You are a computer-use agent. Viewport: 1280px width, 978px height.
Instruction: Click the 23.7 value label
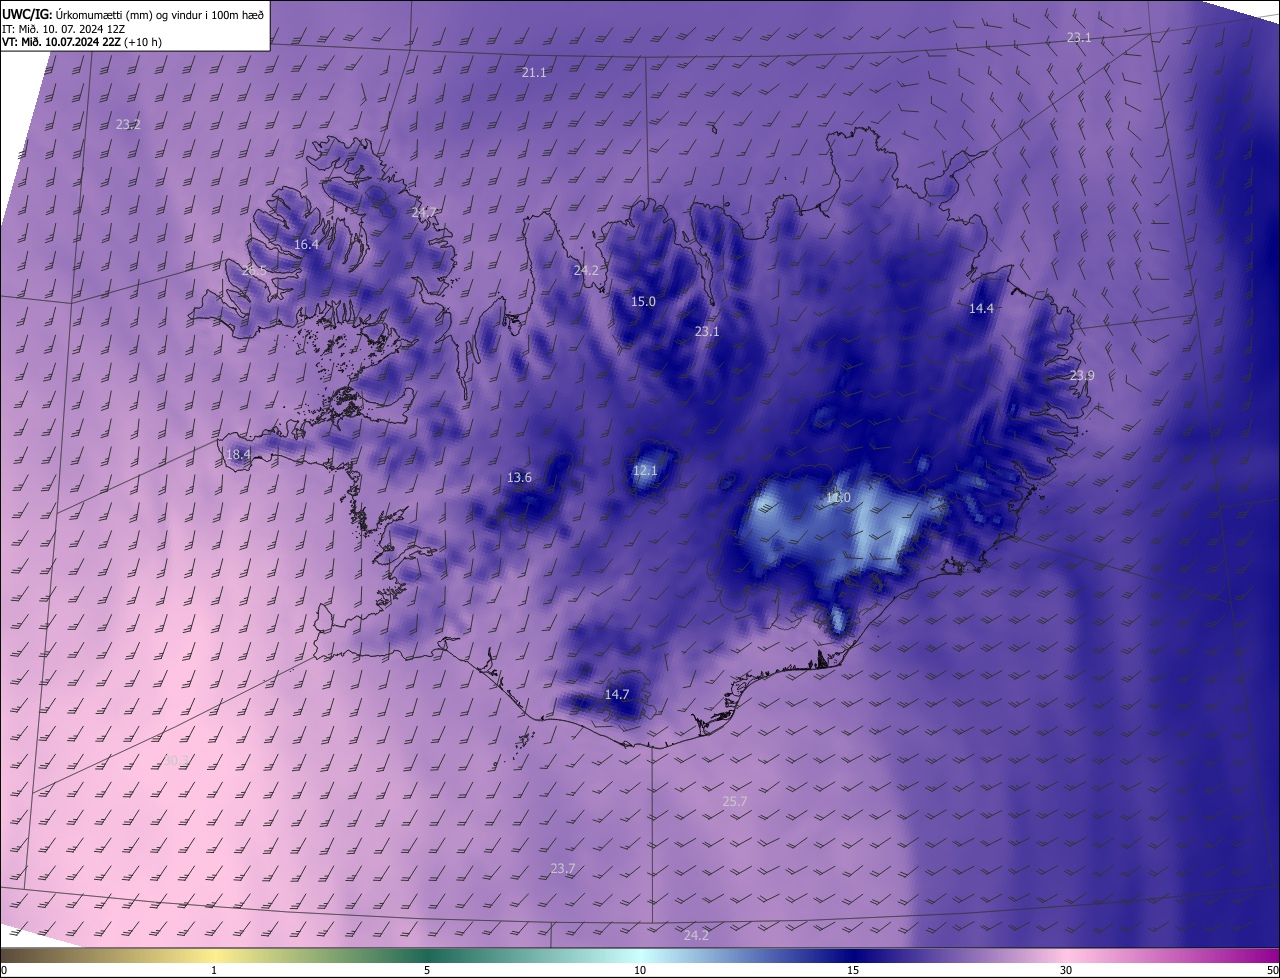(x=563, y=868)
